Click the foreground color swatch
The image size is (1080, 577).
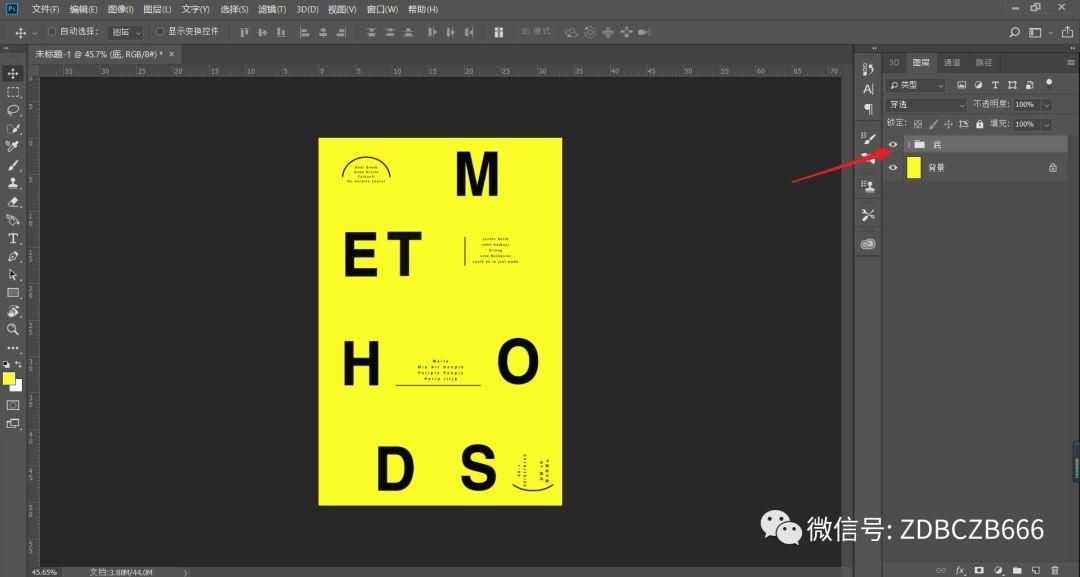(x=9, y=379)
